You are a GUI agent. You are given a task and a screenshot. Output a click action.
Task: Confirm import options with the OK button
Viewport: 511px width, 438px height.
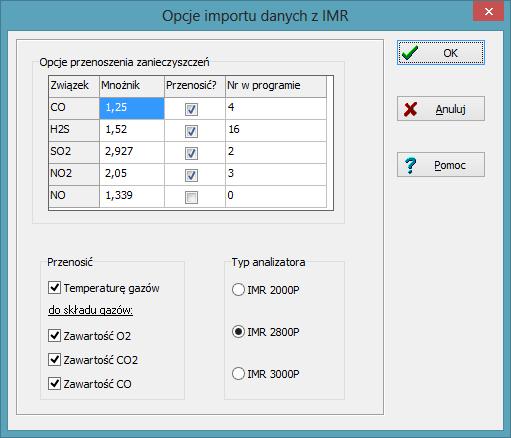(441, 53)
